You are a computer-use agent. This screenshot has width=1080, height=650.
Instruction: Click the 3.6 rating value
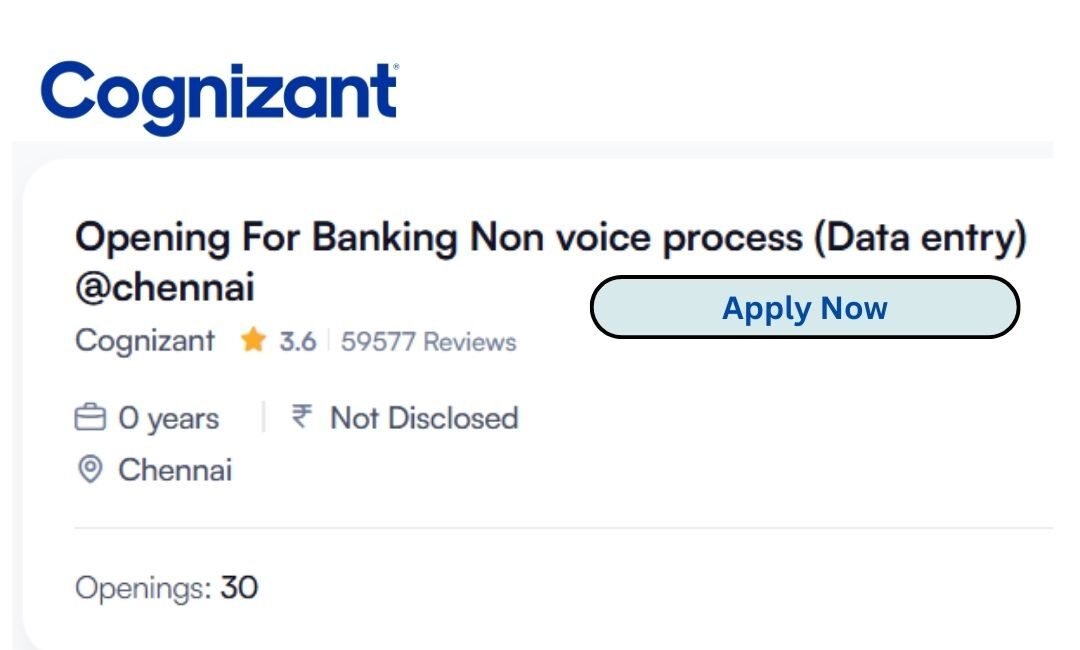coord(297,342)
